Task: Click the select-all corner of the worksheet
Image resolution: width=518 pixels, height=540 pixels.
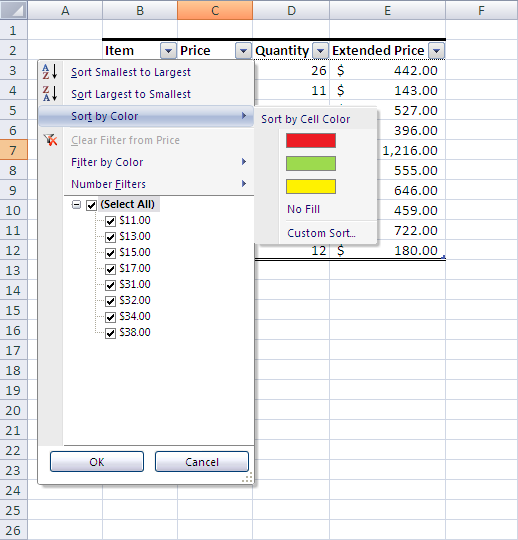Action: point(13,10)
